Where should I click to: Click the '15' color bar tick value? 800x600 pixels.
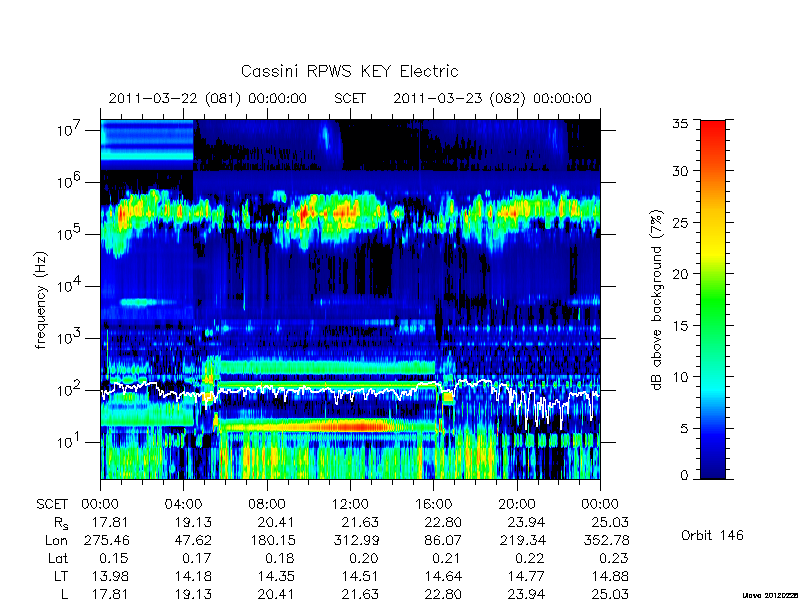[679, 326]
